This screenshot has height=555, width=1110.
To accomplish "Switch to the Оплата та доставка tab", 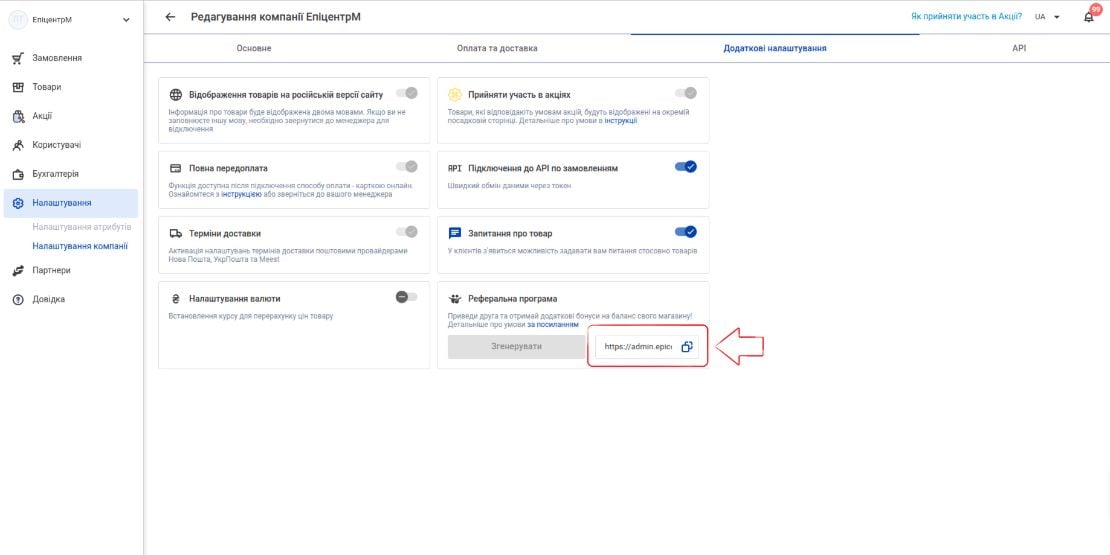I will pyautogui.click(x=497, y=48).
